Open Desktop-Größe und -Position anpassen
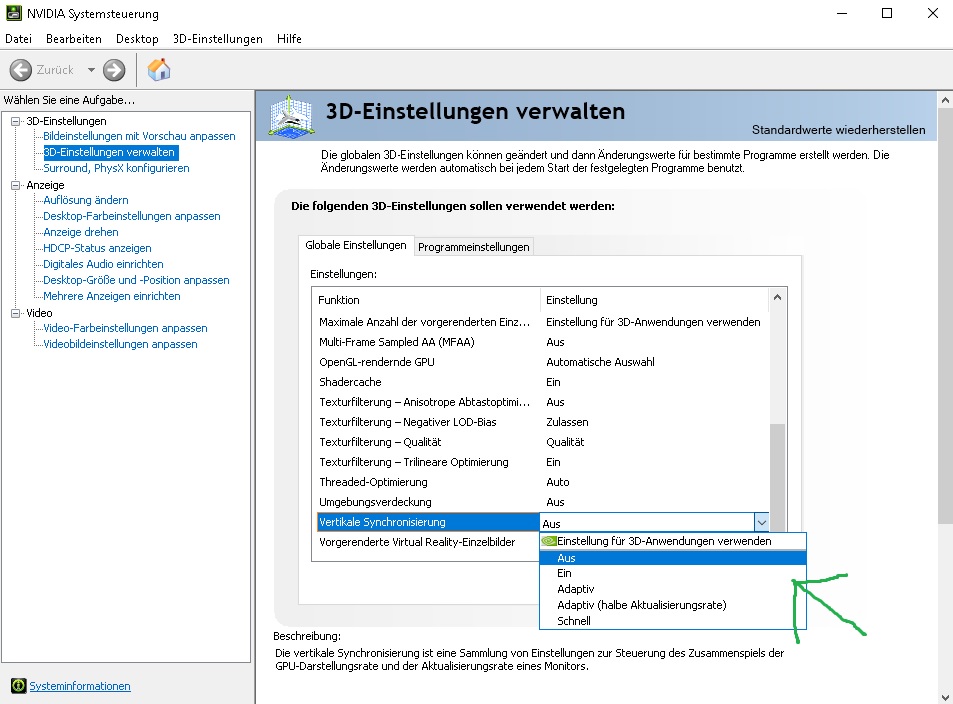The width and height of the screenshot is (953, 704). click(136, 280)
